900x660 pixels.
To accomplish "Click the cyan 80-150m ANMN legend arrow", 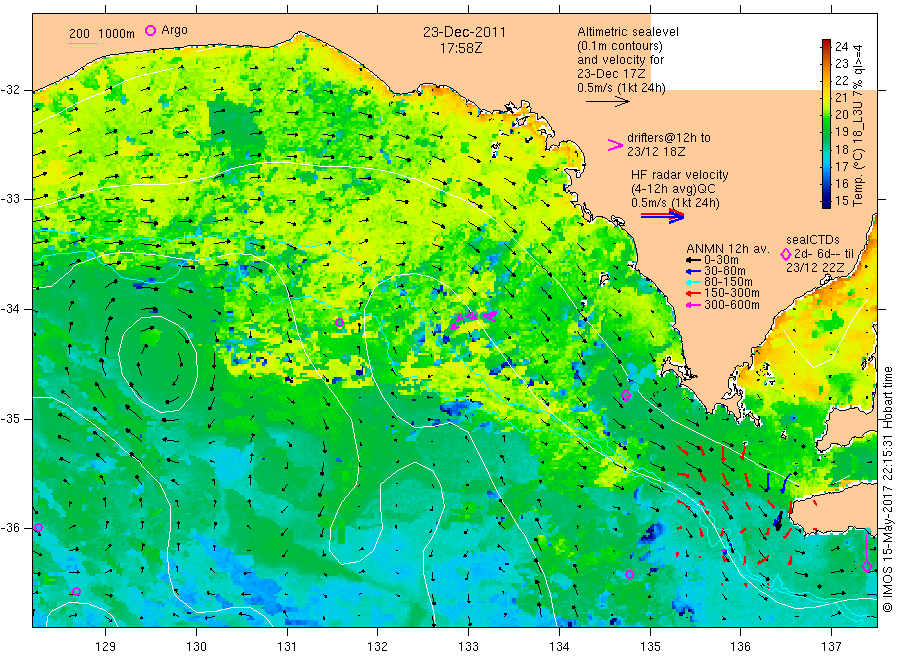I will 693,282.
